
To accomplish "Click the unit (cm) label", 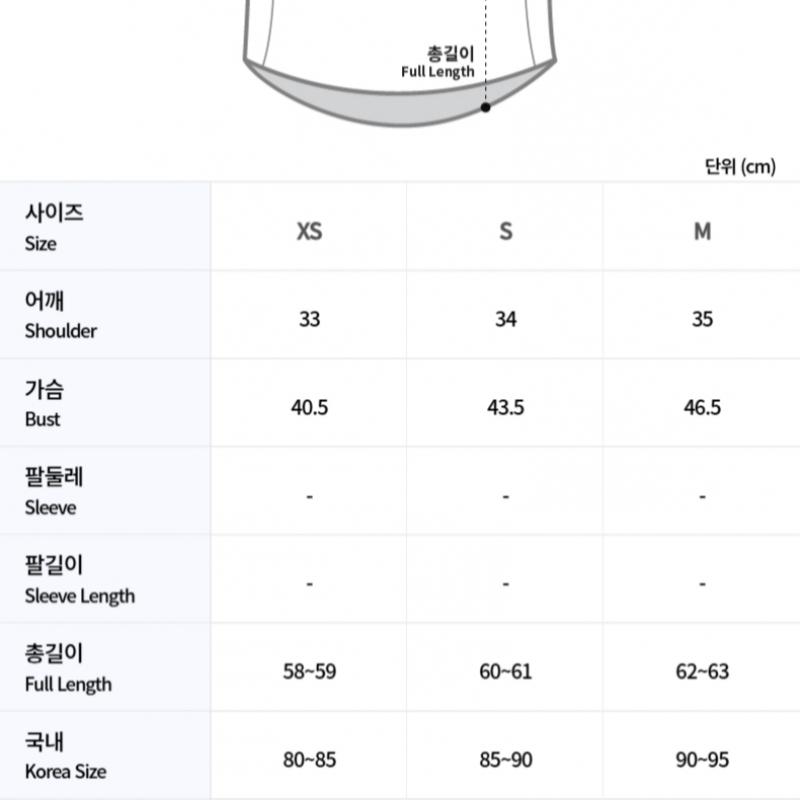I will click(x=740, y=167).
